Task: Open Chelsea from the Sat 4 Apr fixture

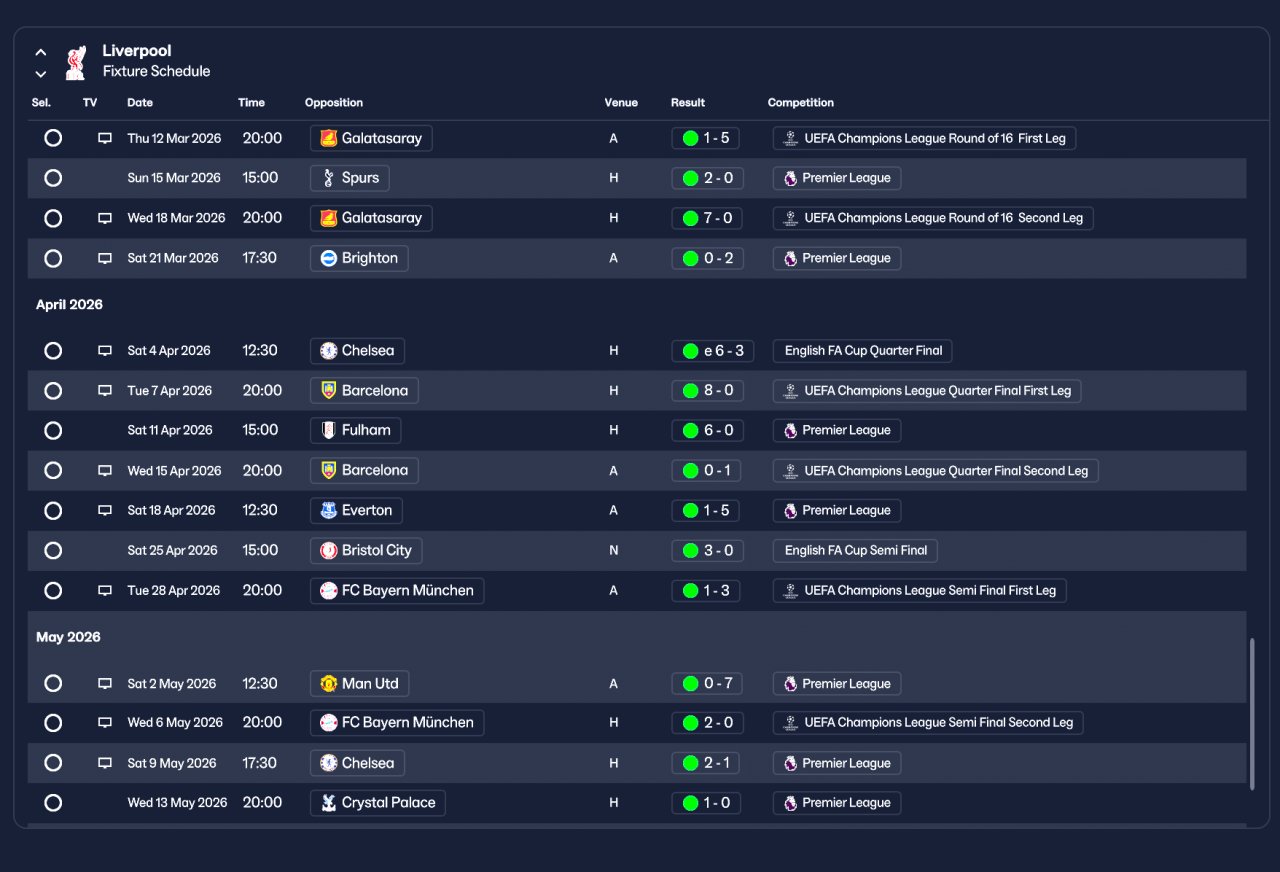Action: point(357,351)
